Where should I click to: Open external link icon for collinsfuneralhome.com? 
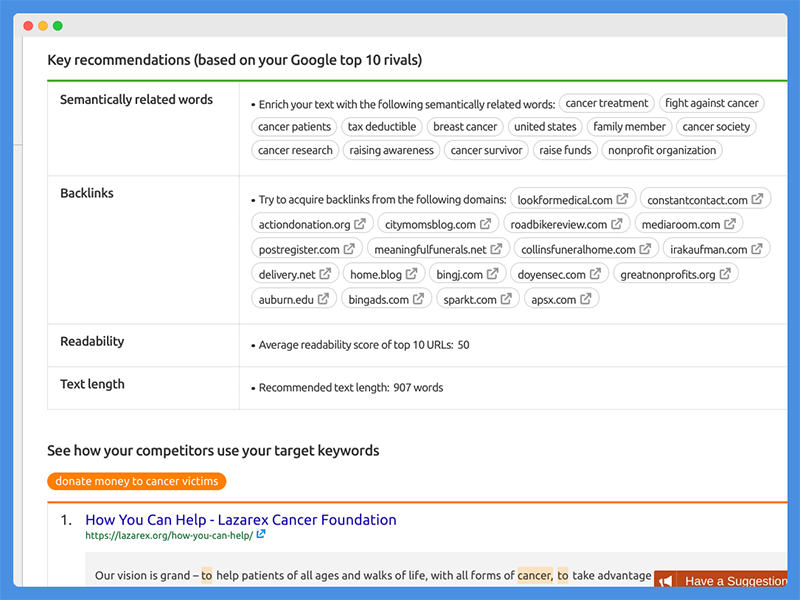click(x=645, y=249)
